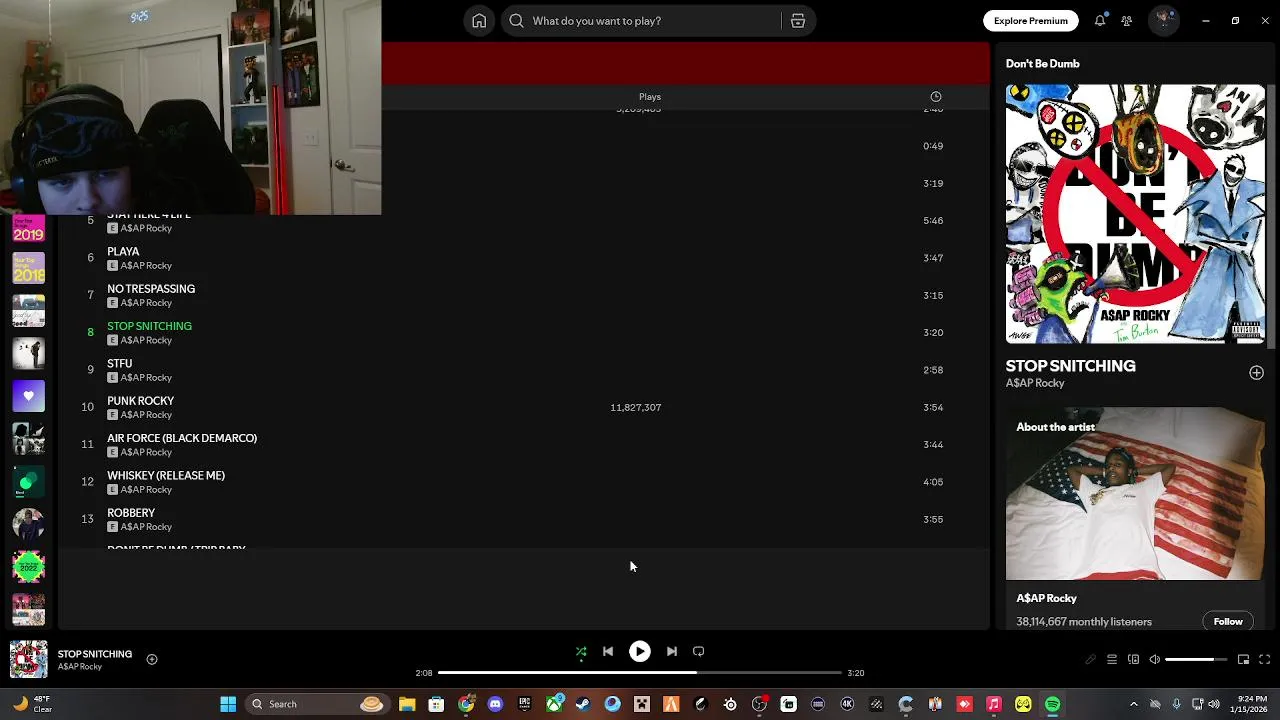Click the play button
This screenshot has width=1280, height=720.
640,652
